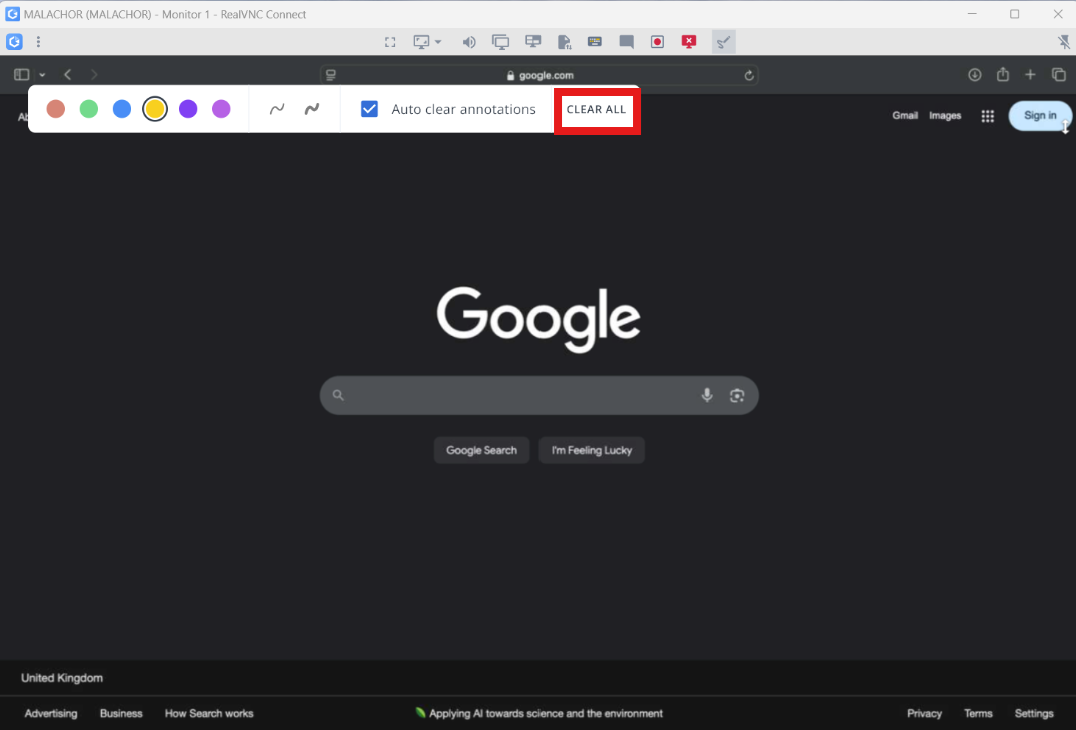The height and width of the screenshot is (730, 1076).
Task: Open the VNC three-dot options menu
Action: pyautogui.click(x=38, y=42)
